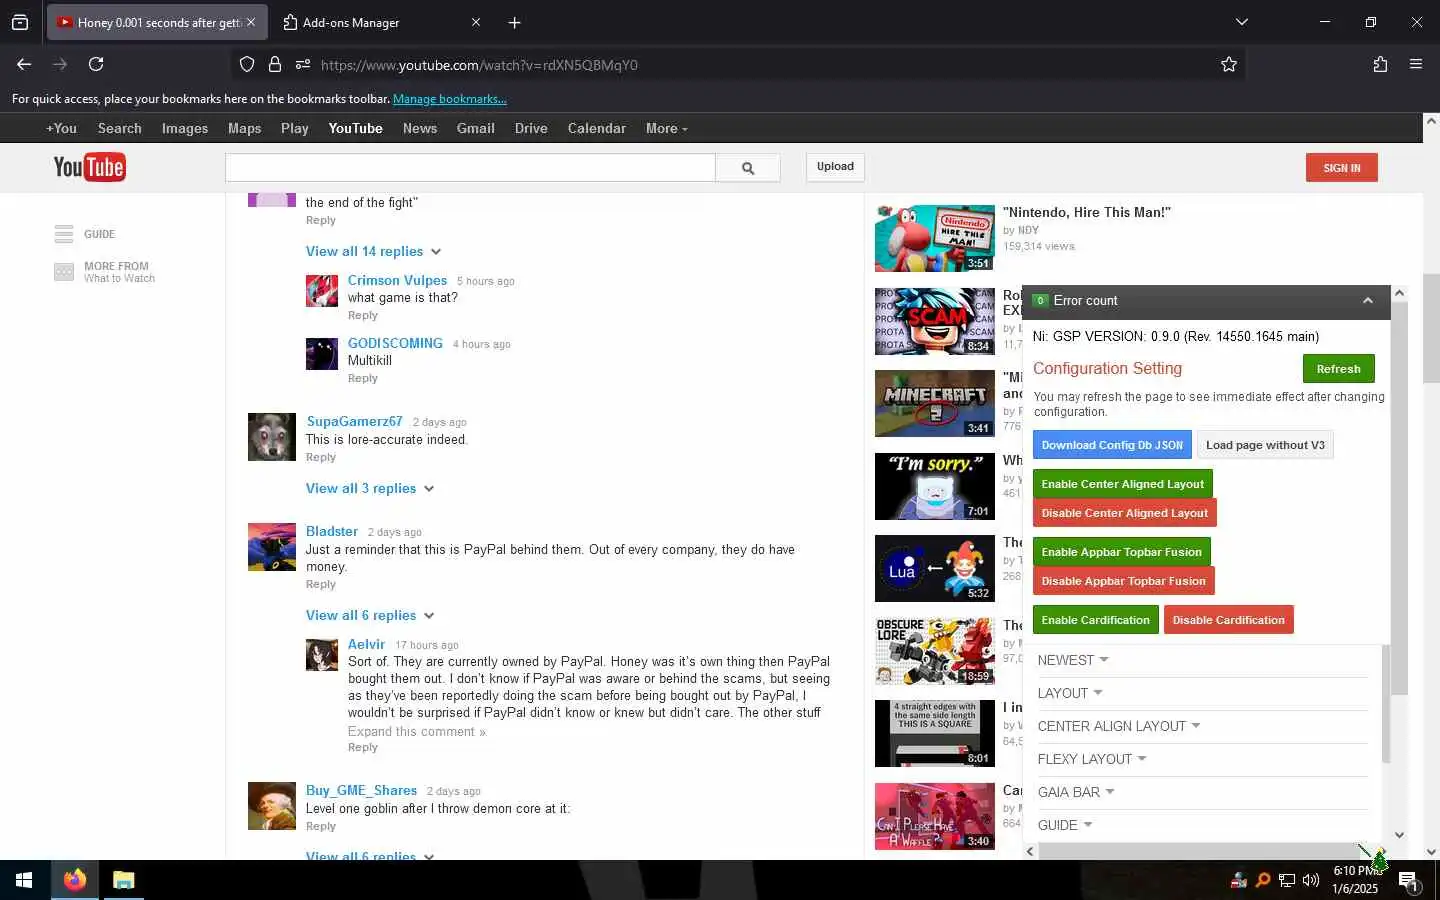
Task: Expand View all 14 replies
Action: click(373, 251)
